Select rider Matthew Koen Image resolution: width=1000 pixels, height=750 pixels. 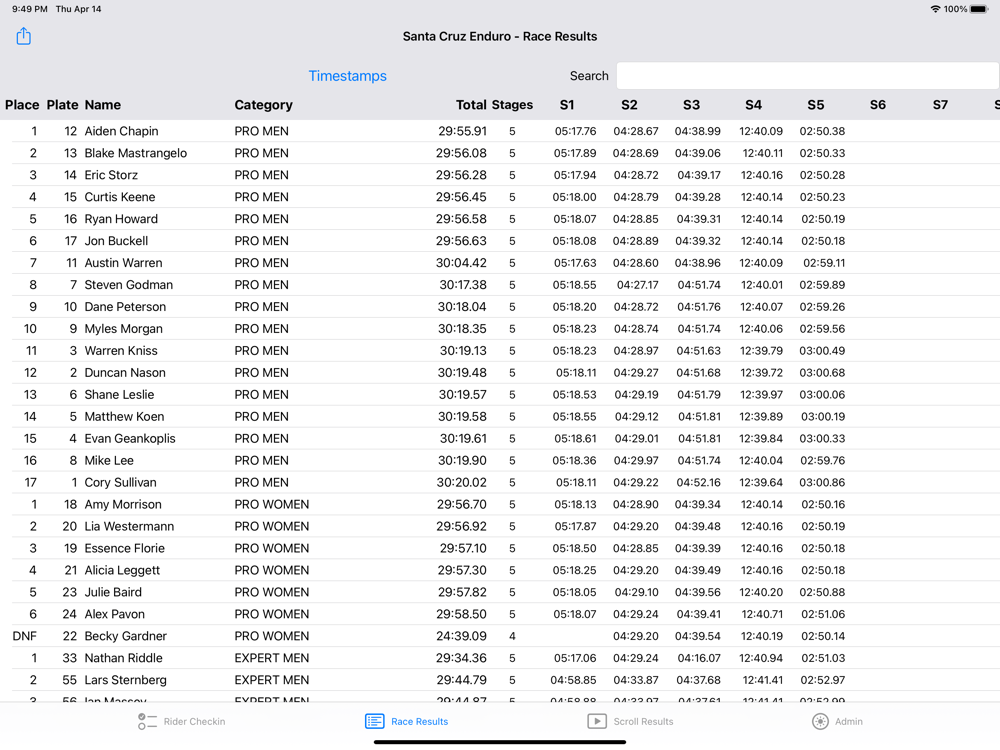click(x=124, y=416)
